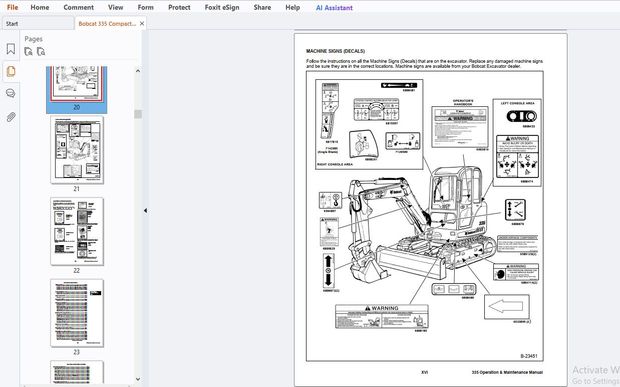Click scroll down arrow in Pages panel
Viewport: 620px width, 387px height.
[138, 379]
